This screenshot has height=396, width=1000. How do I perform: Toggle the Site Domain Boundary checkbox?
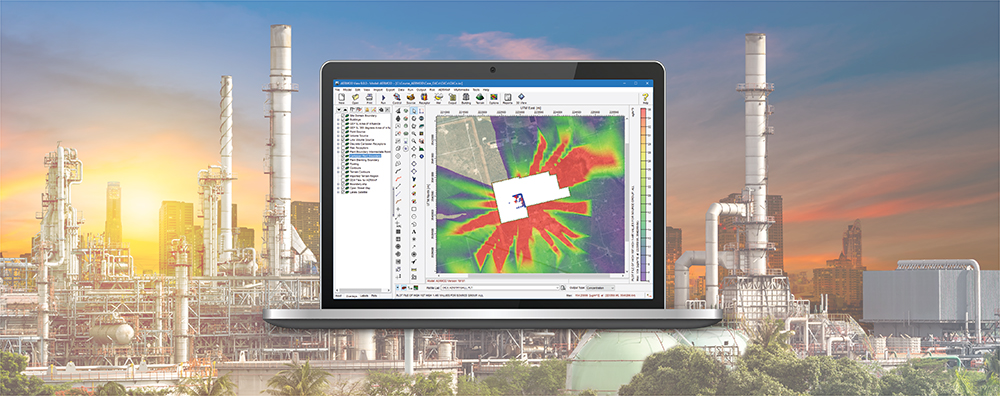(343, 115)
